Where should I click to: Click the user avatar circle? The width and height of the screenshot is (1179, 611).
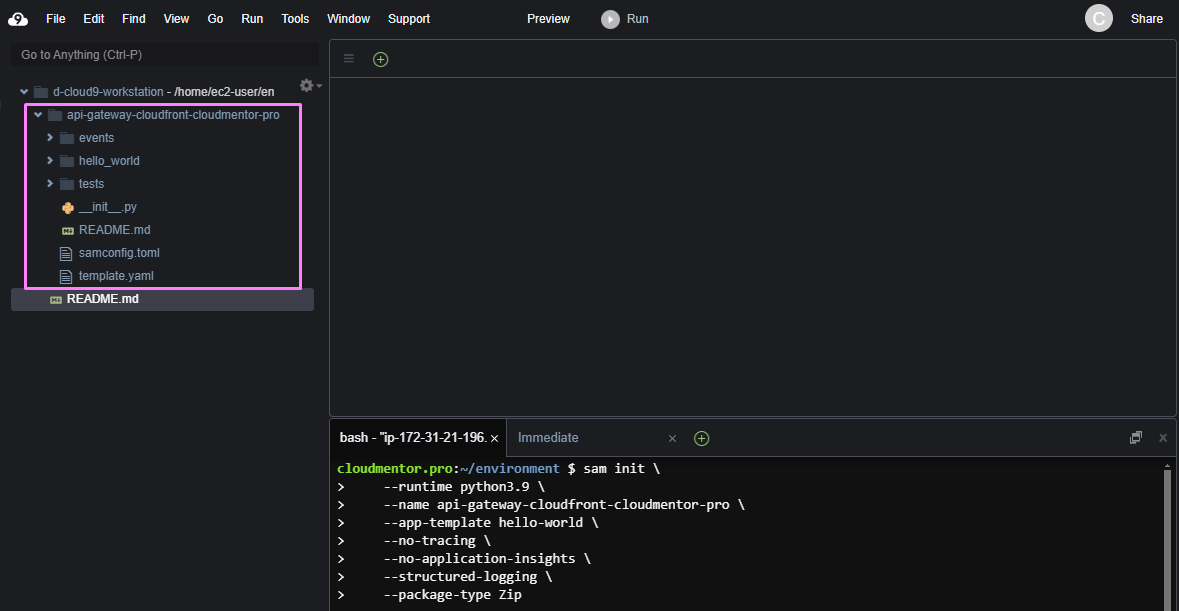coord(1098,18)
